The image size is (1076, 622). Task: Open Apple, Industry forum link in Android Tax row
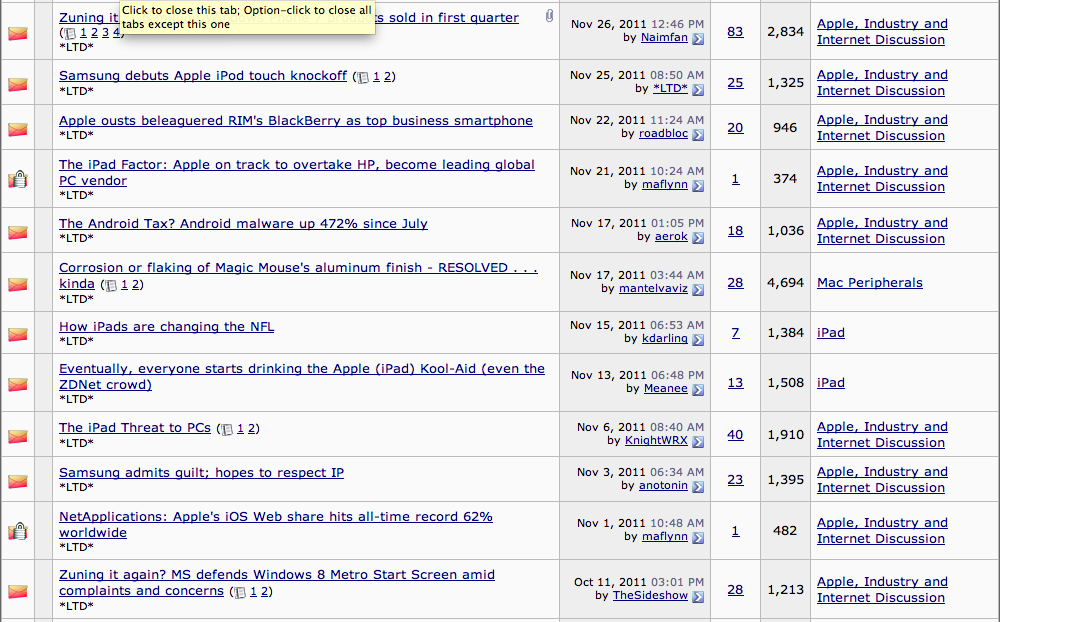point(882,231)
